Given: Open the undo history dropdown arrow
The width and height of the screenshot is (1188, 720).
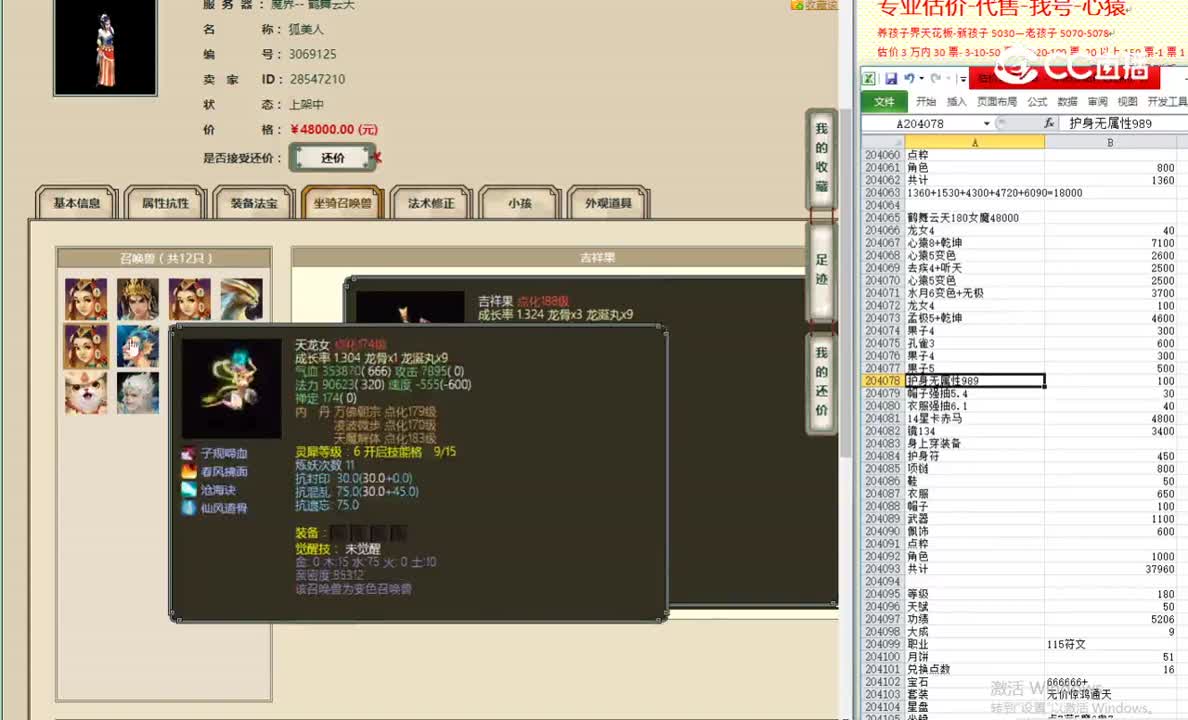Looking at the screenshot, I should [921, 78].
